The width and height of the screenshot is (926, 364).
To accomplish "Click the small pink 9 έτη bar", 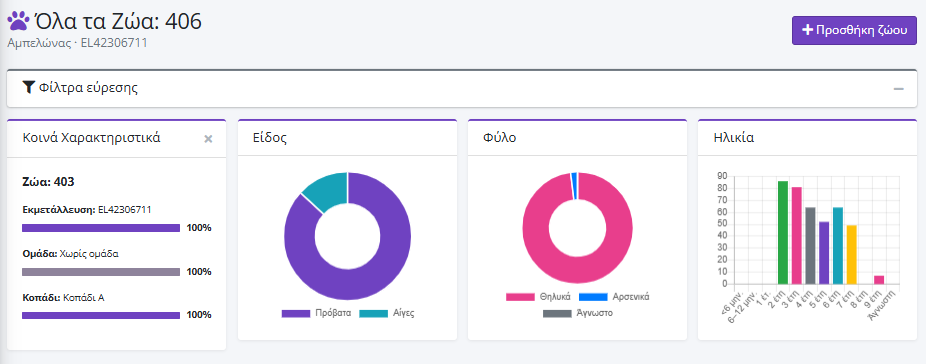I will pyautogui.click(x=879, y=280).
